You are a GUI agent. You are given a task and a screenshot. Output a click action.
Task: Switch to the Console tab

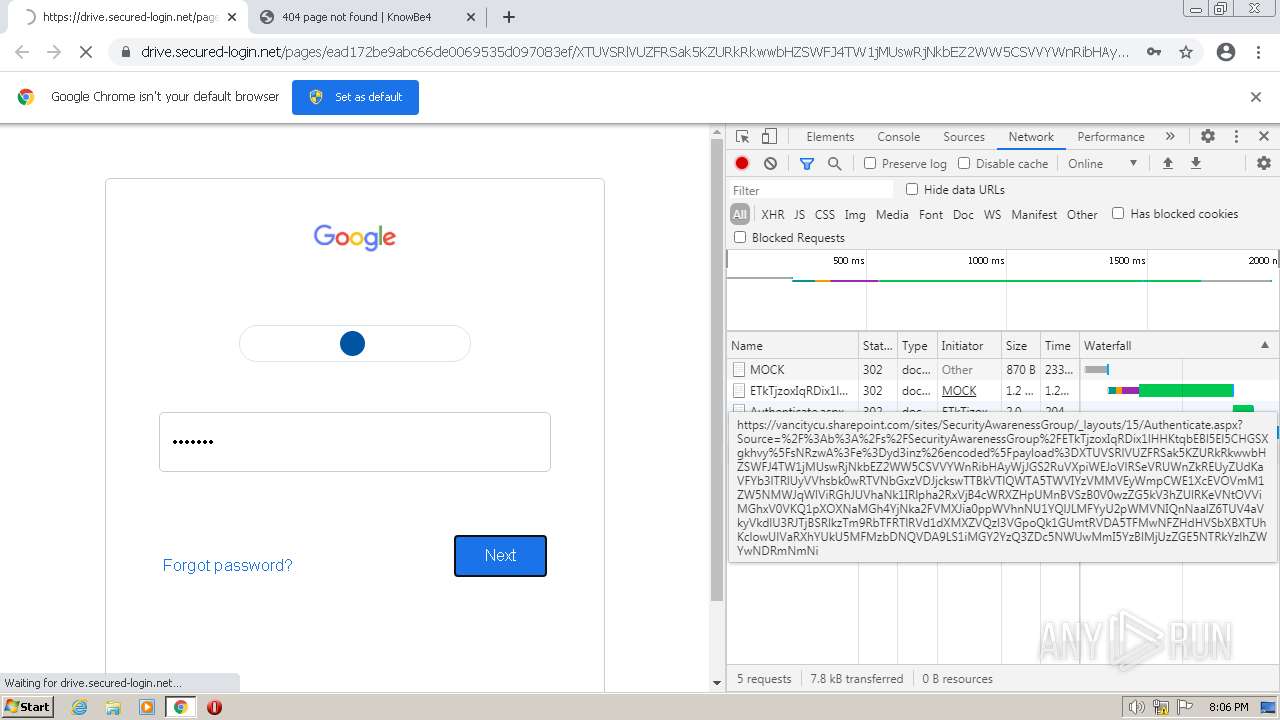tap(898, 136)
